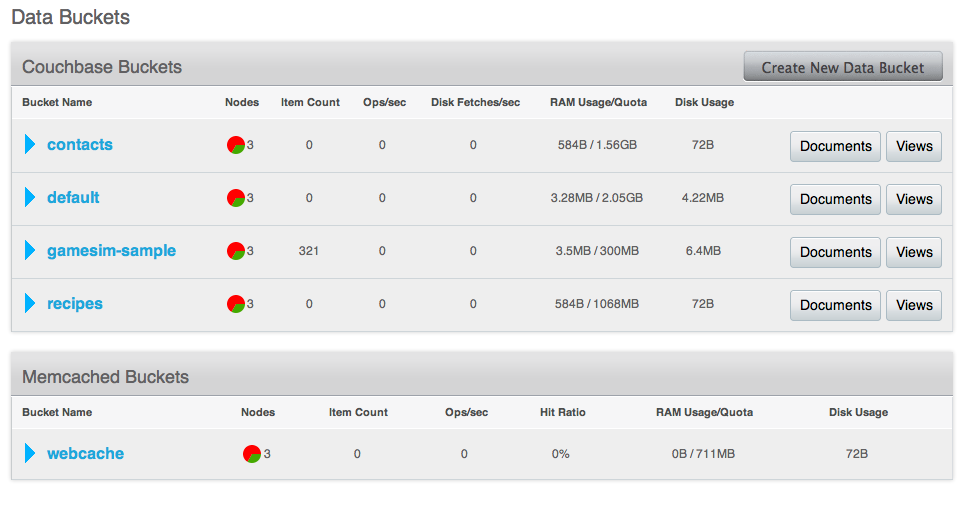Expand the gamesim-sample bucket disclosure triangle
Screen dimensions: 969x513
(30, 250)
